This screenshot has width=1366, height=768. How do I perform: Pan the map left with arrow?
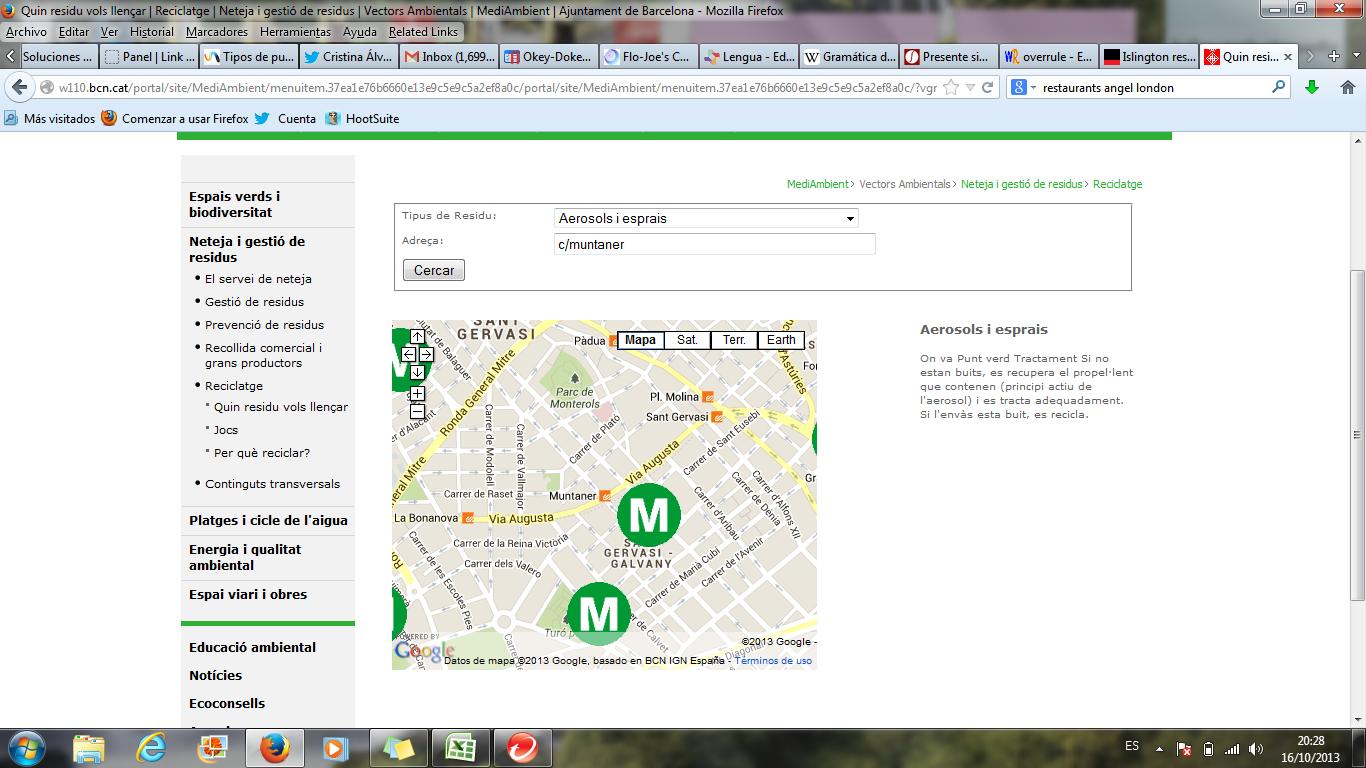[x=408, y=354]
